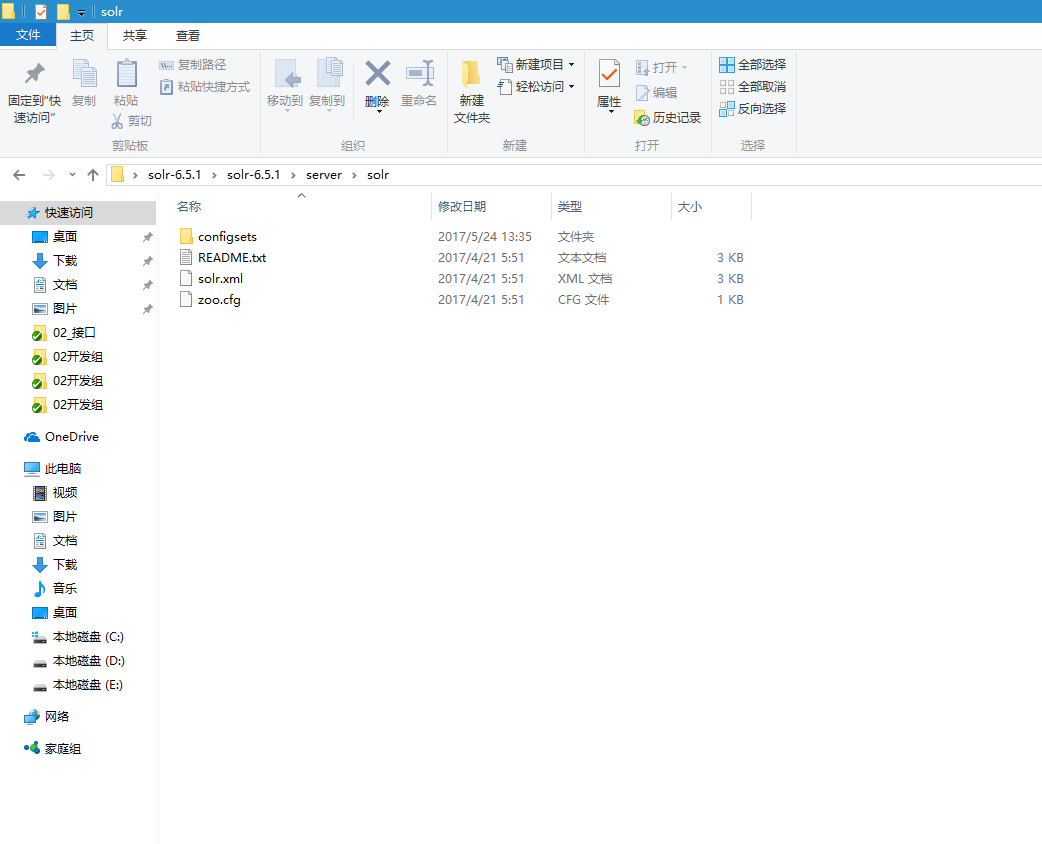Open Pictures (图片) under Quick access
This screenshot has width=1042, height=844.
click(x=64, y=308)
